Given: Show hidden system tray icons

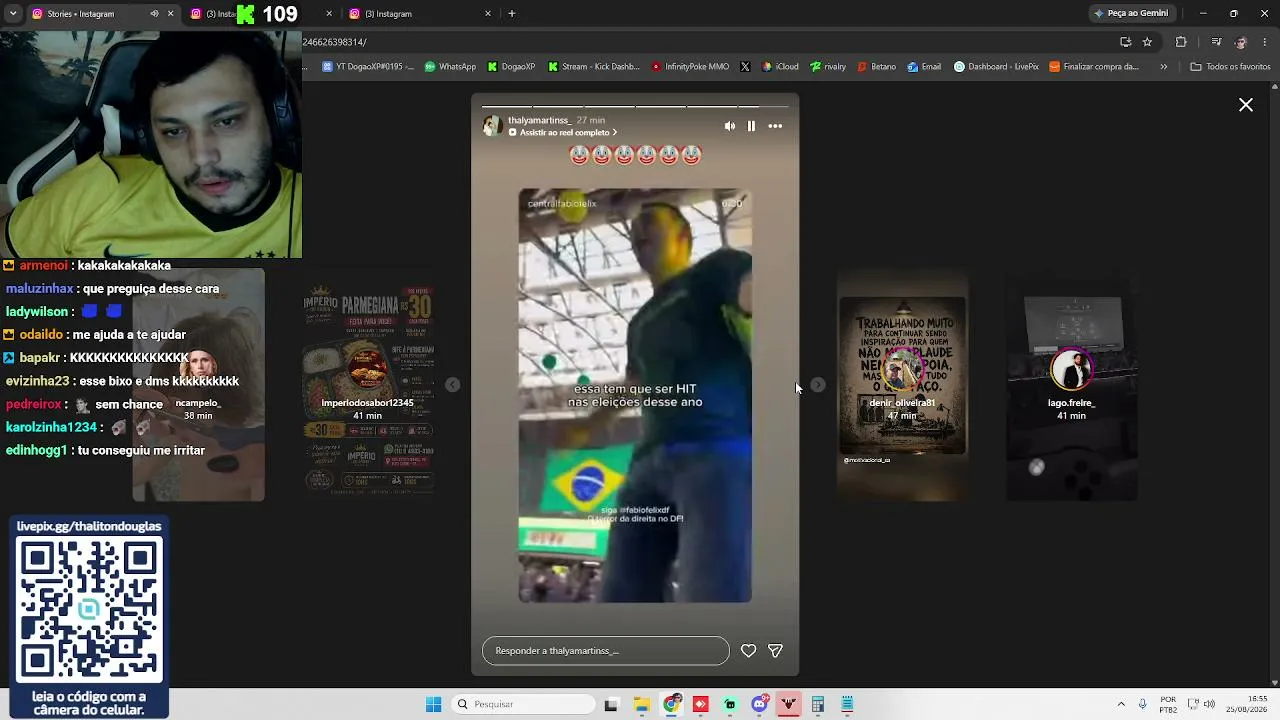Looking at the screenshot, I should (1121, 705).
